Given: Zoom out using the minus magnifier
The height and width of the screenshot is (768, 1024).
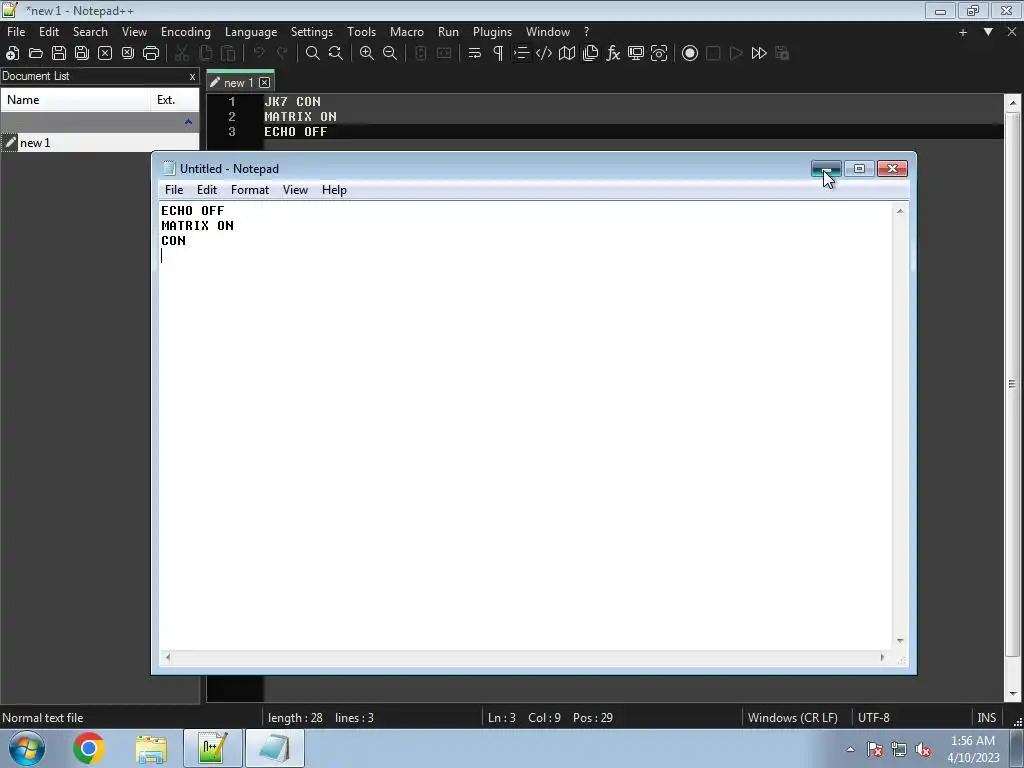Looking at the screenshot, I should [x=390, y=54].
